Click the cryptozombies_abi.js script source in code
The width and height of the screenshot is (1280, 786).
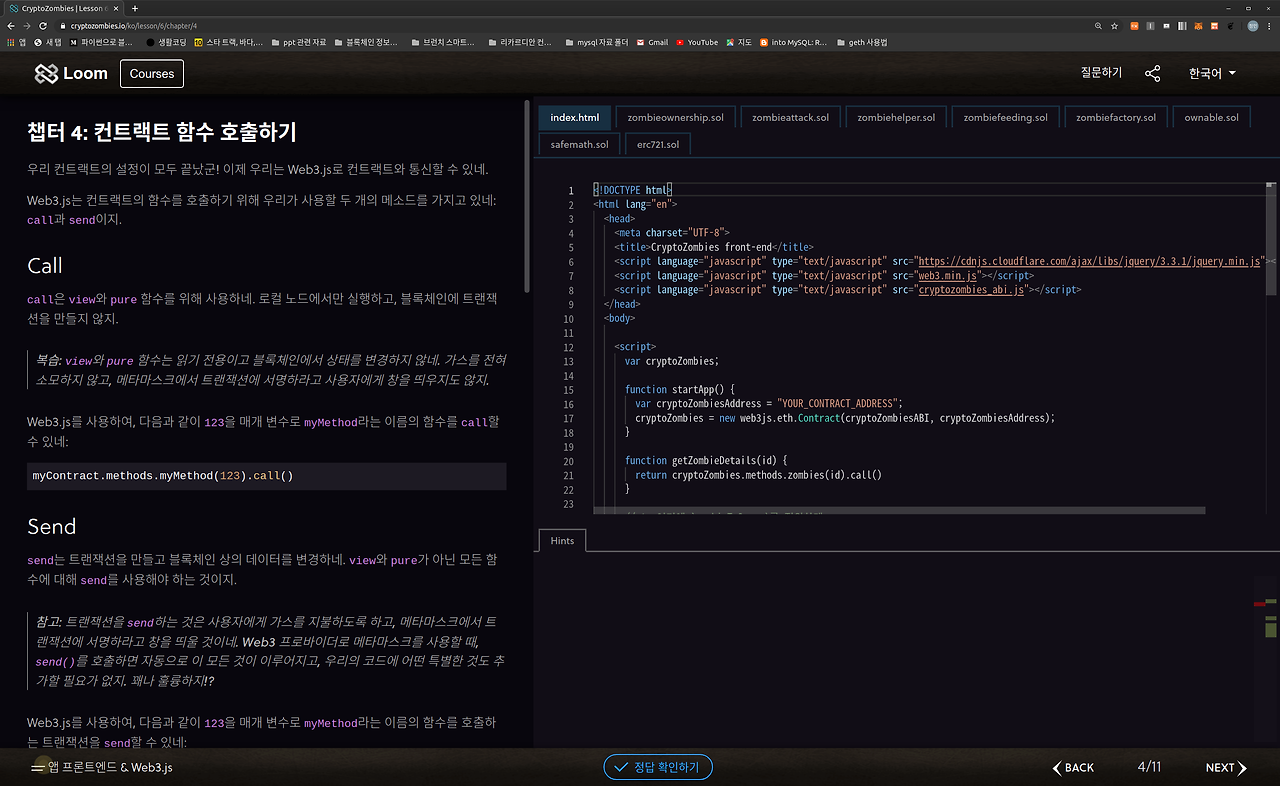(972, 289)
